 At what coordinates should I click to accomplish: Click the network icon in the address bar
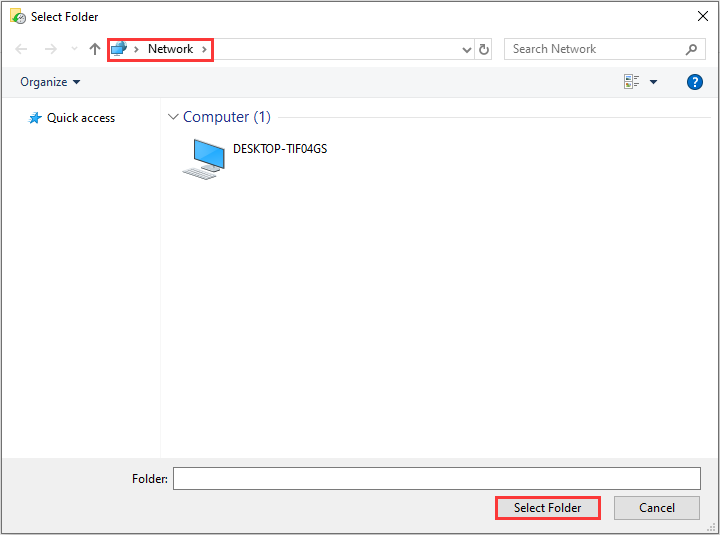coord(119,49)
